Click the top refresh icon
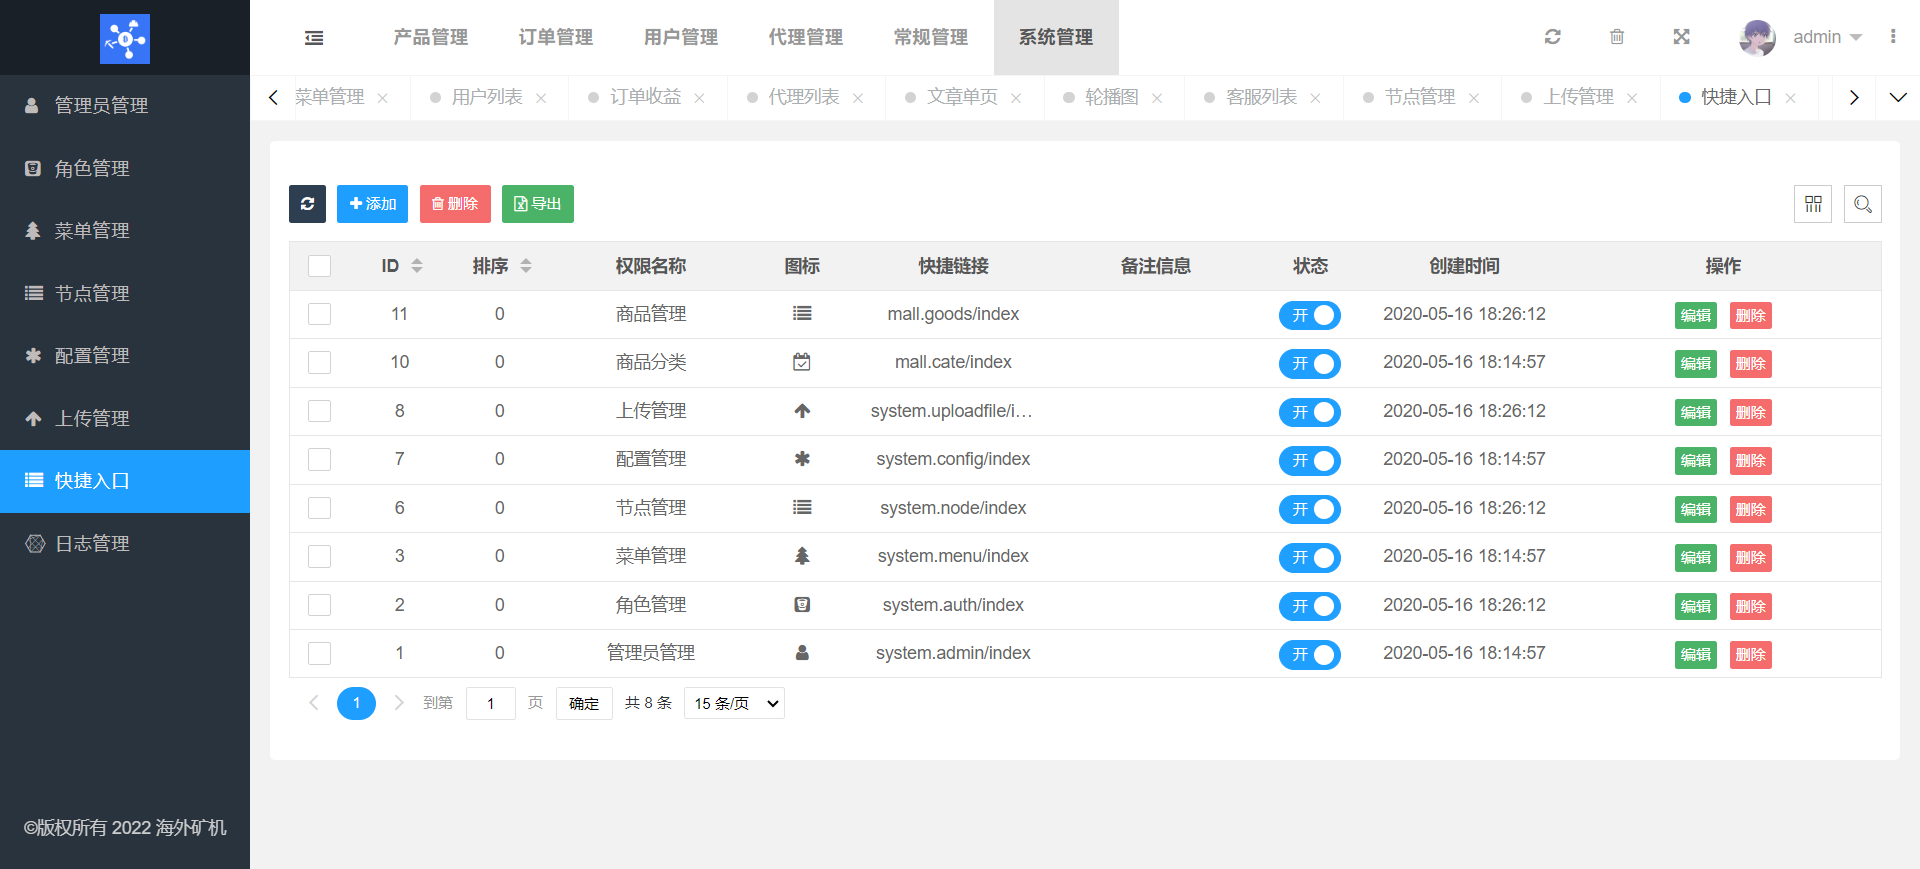 1552,37
